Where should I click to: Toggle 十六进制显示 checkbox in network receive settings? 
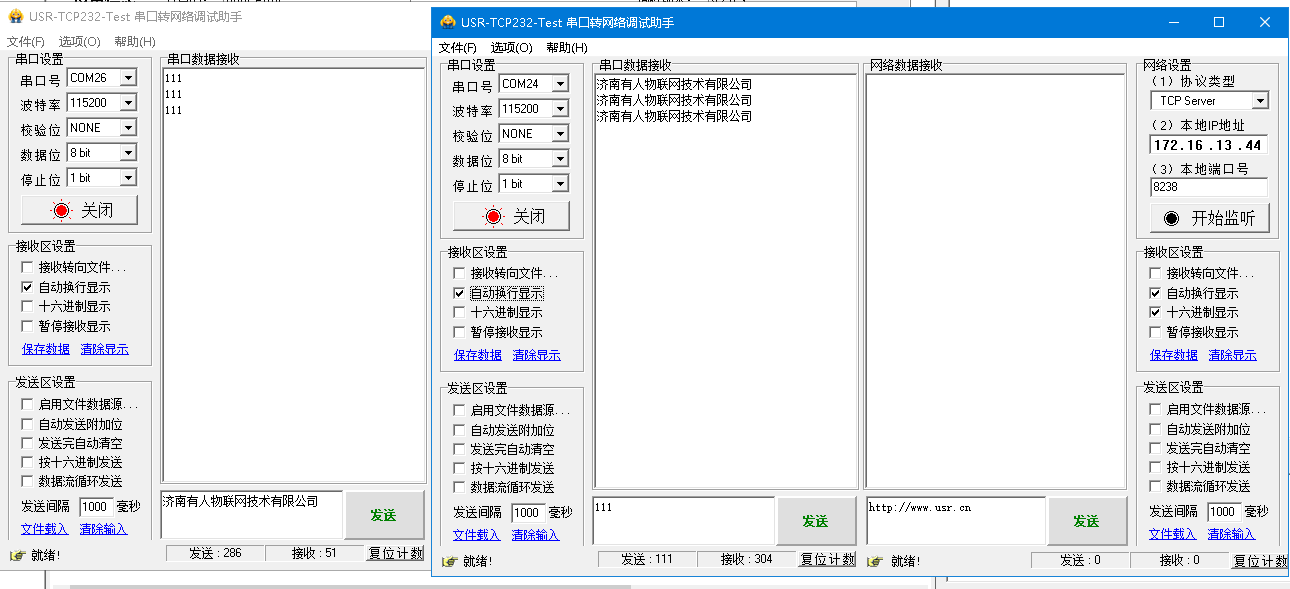pyautogui.click(x=1156, y=313)
